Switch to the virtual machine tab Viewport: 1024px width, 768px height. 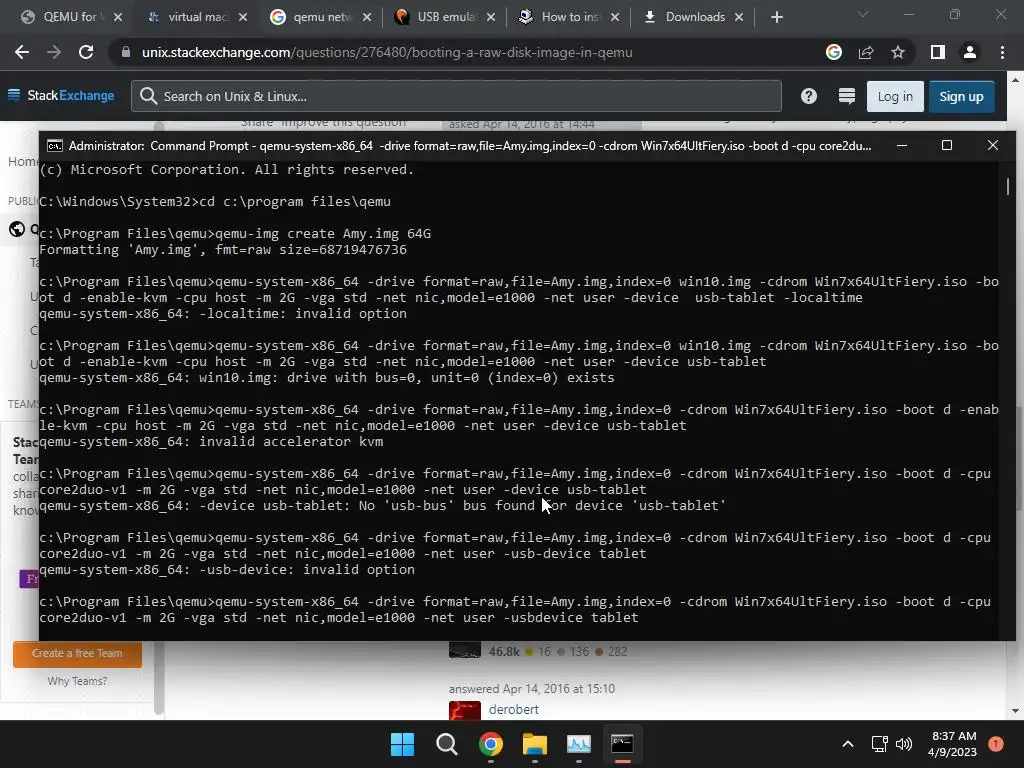tap(196, 17)
